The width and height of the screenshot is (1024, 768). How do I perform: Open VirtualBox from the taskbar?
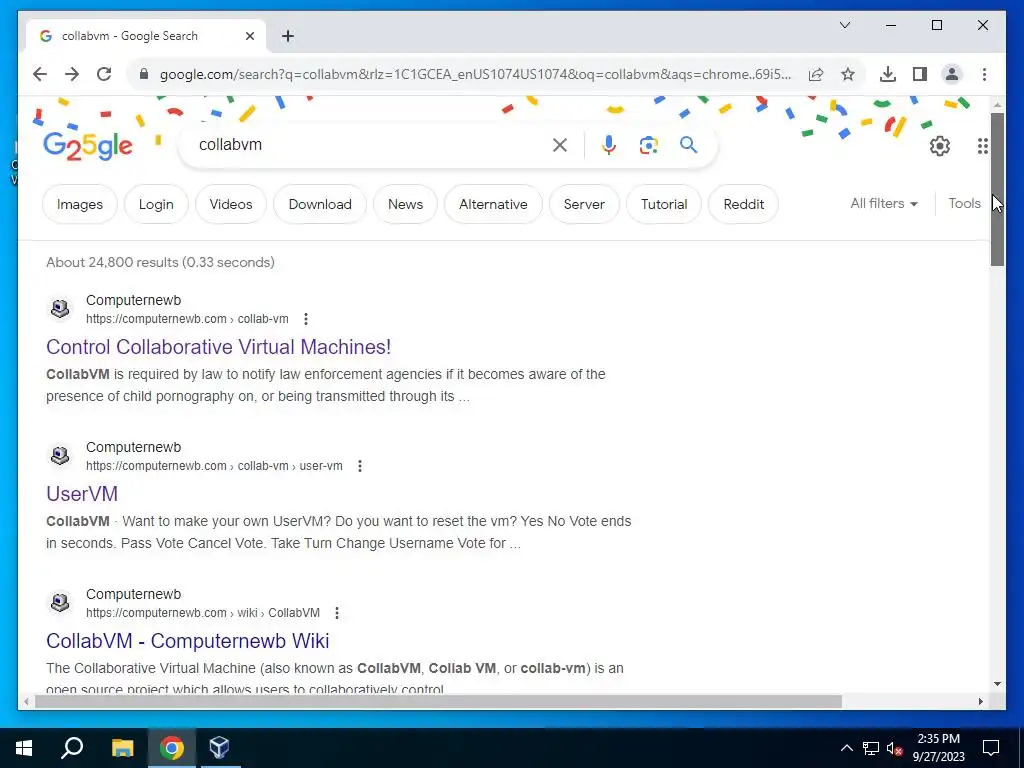pyautogui.click(x=219, y=748)
